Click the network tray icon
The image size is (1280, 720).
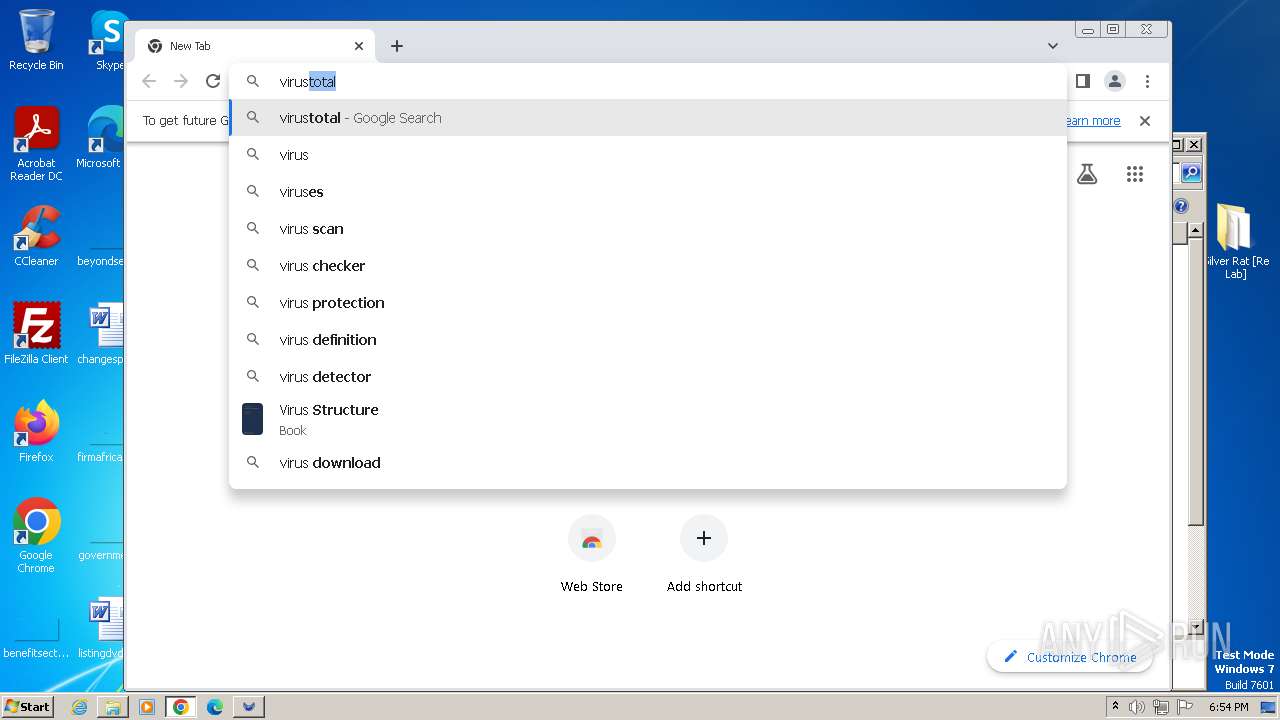1161,707
